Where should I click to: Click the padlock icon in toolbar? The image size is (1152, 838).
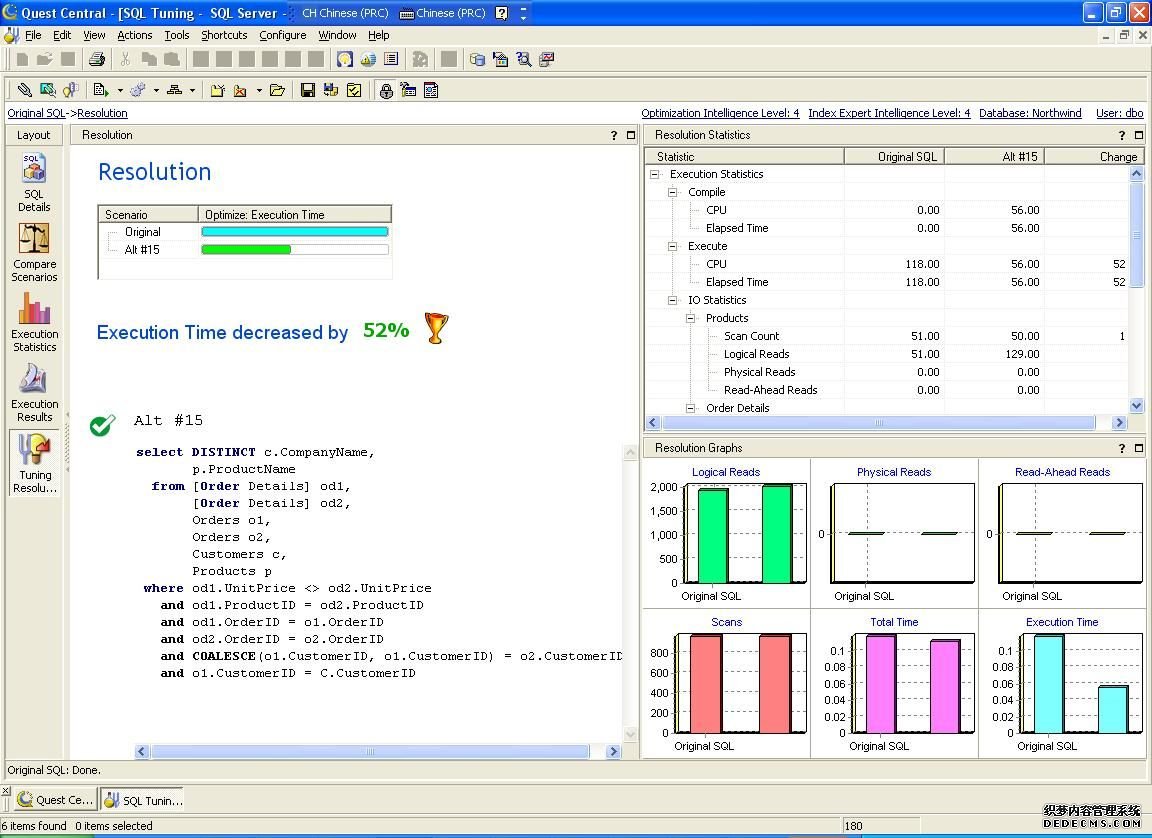386,90
